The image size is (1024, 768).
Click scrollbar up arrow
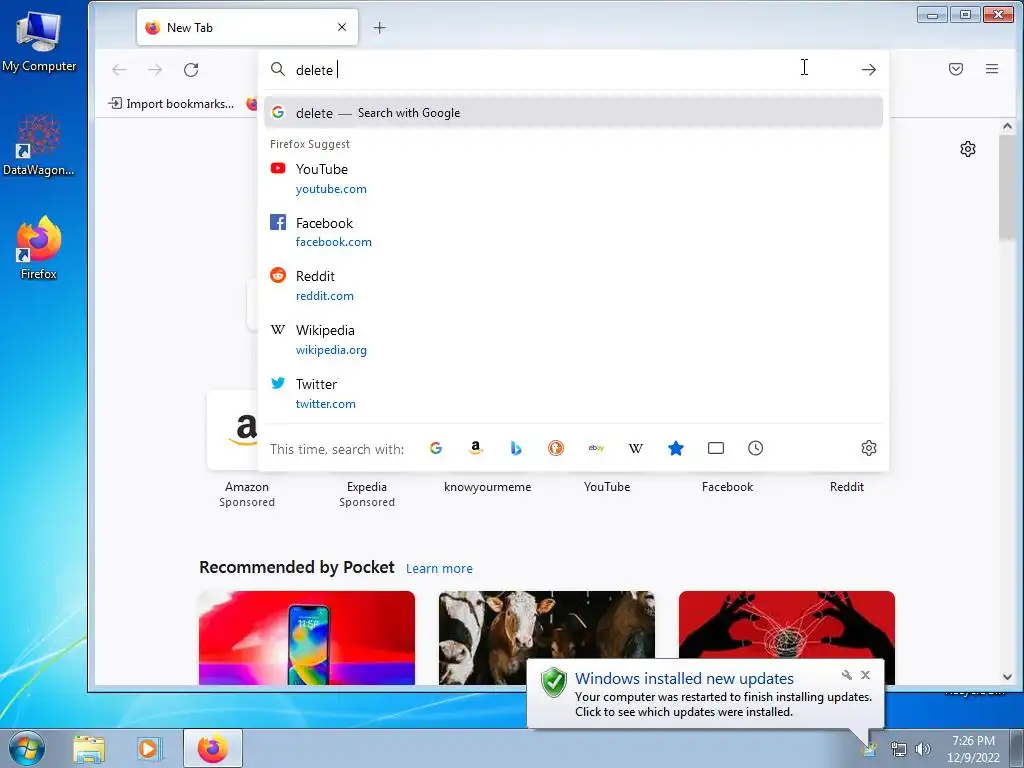(x=1007, y=126)
